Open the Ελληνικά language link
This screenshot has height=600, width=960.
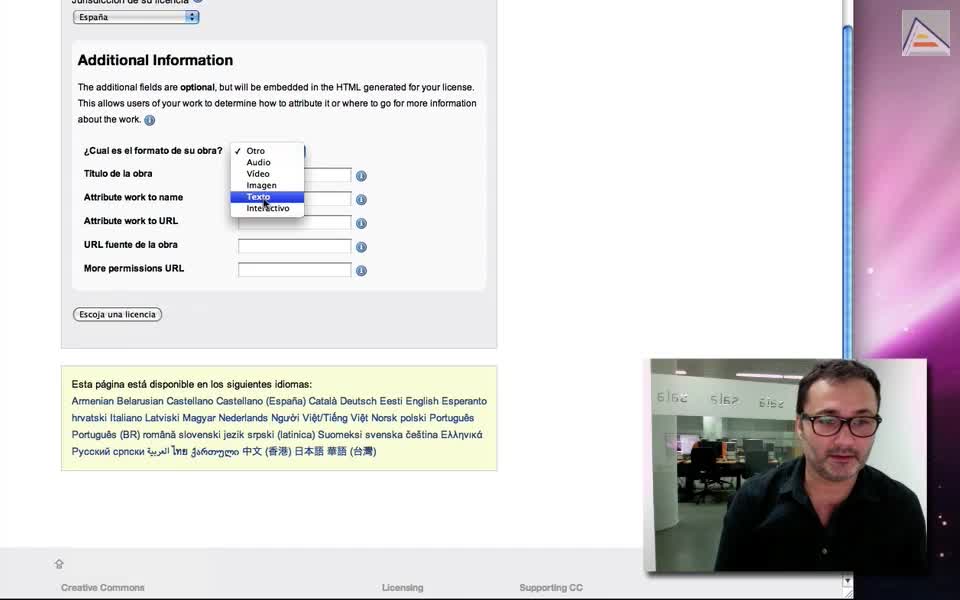point(462,435)
